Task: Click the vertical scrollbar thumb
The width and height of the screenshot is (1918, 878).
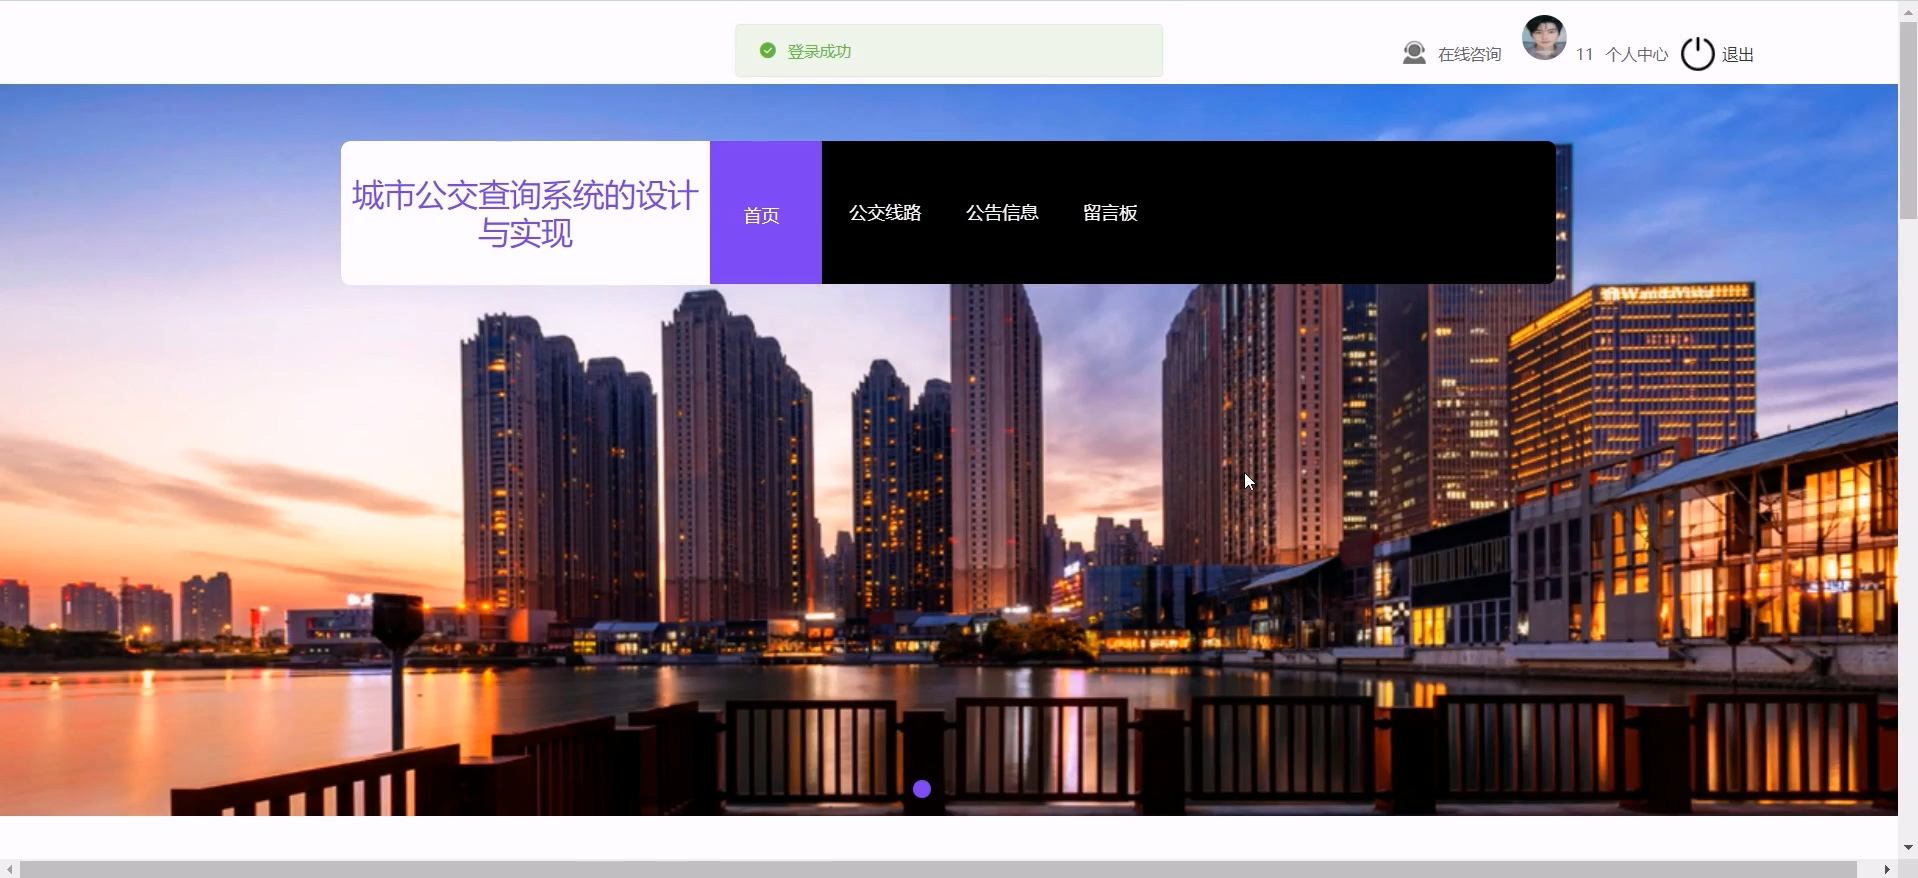Action: tap(1908, 119)
